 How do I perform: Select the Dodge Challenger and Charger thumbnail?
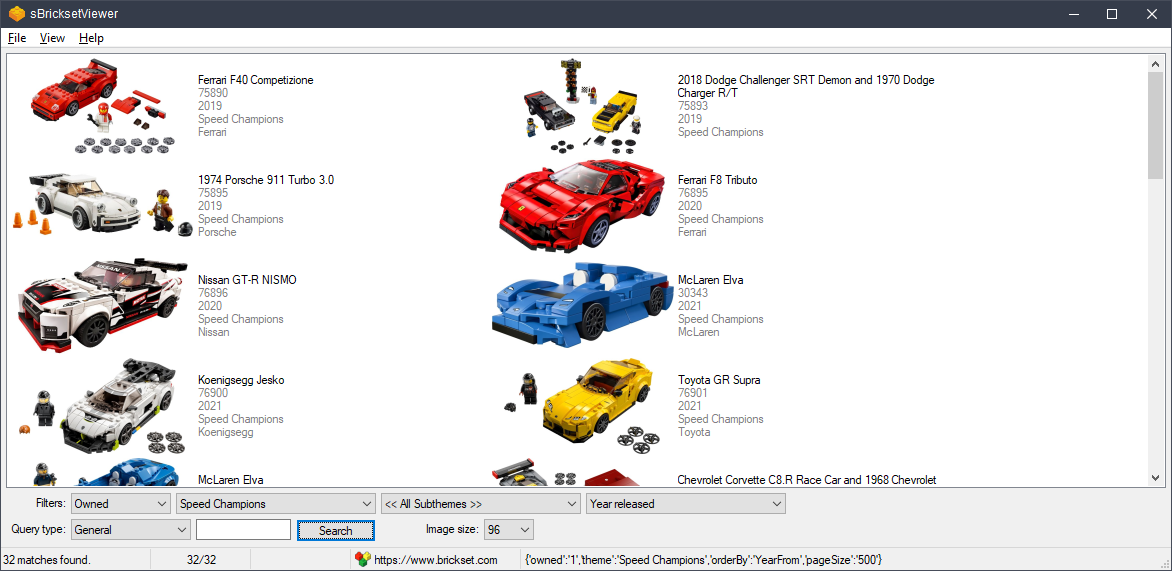pyautogui.click(x=582, y=106)
